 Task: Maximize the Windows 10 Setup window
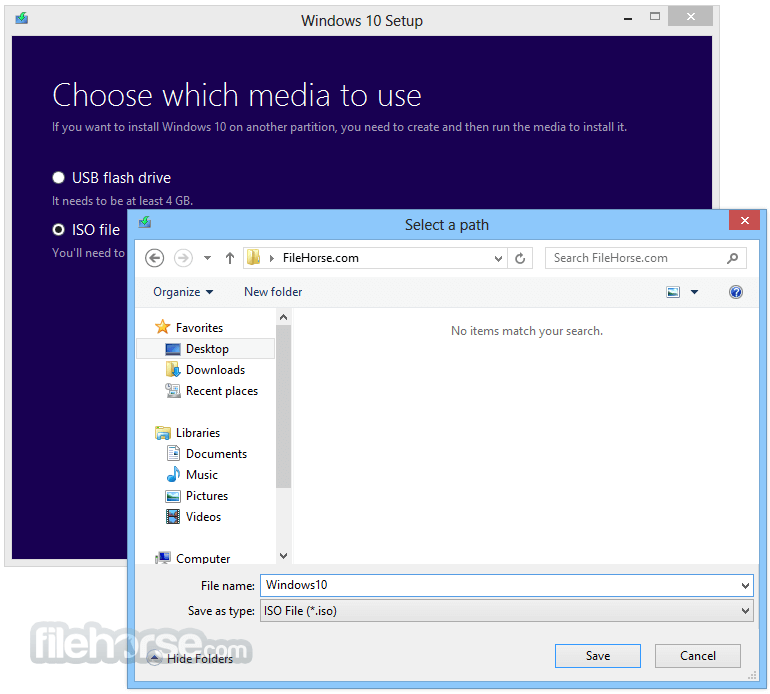(x=655, y=17)
